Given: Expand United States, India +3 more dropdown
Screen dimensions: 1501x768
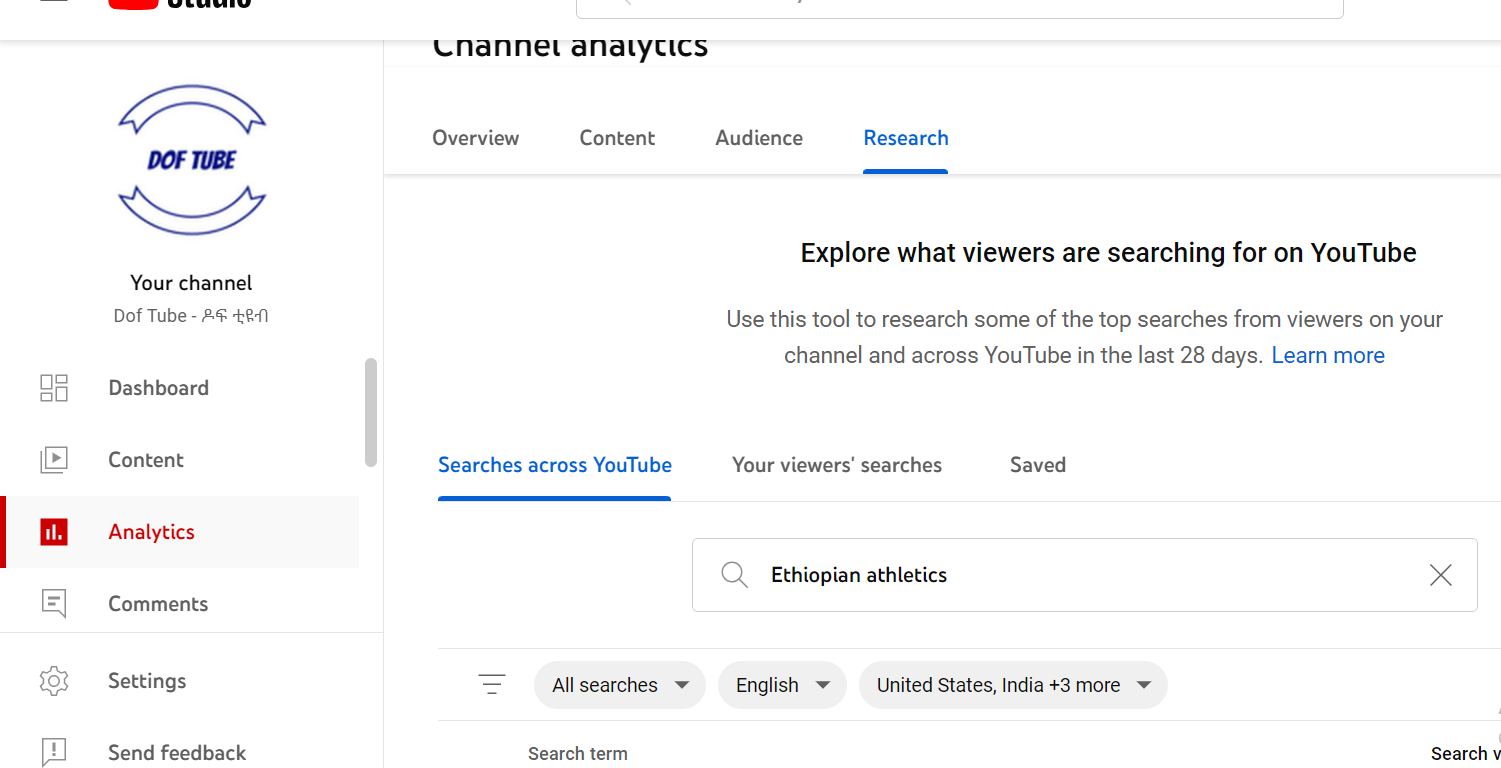Looking at the screenshot, I should 1013,685.
